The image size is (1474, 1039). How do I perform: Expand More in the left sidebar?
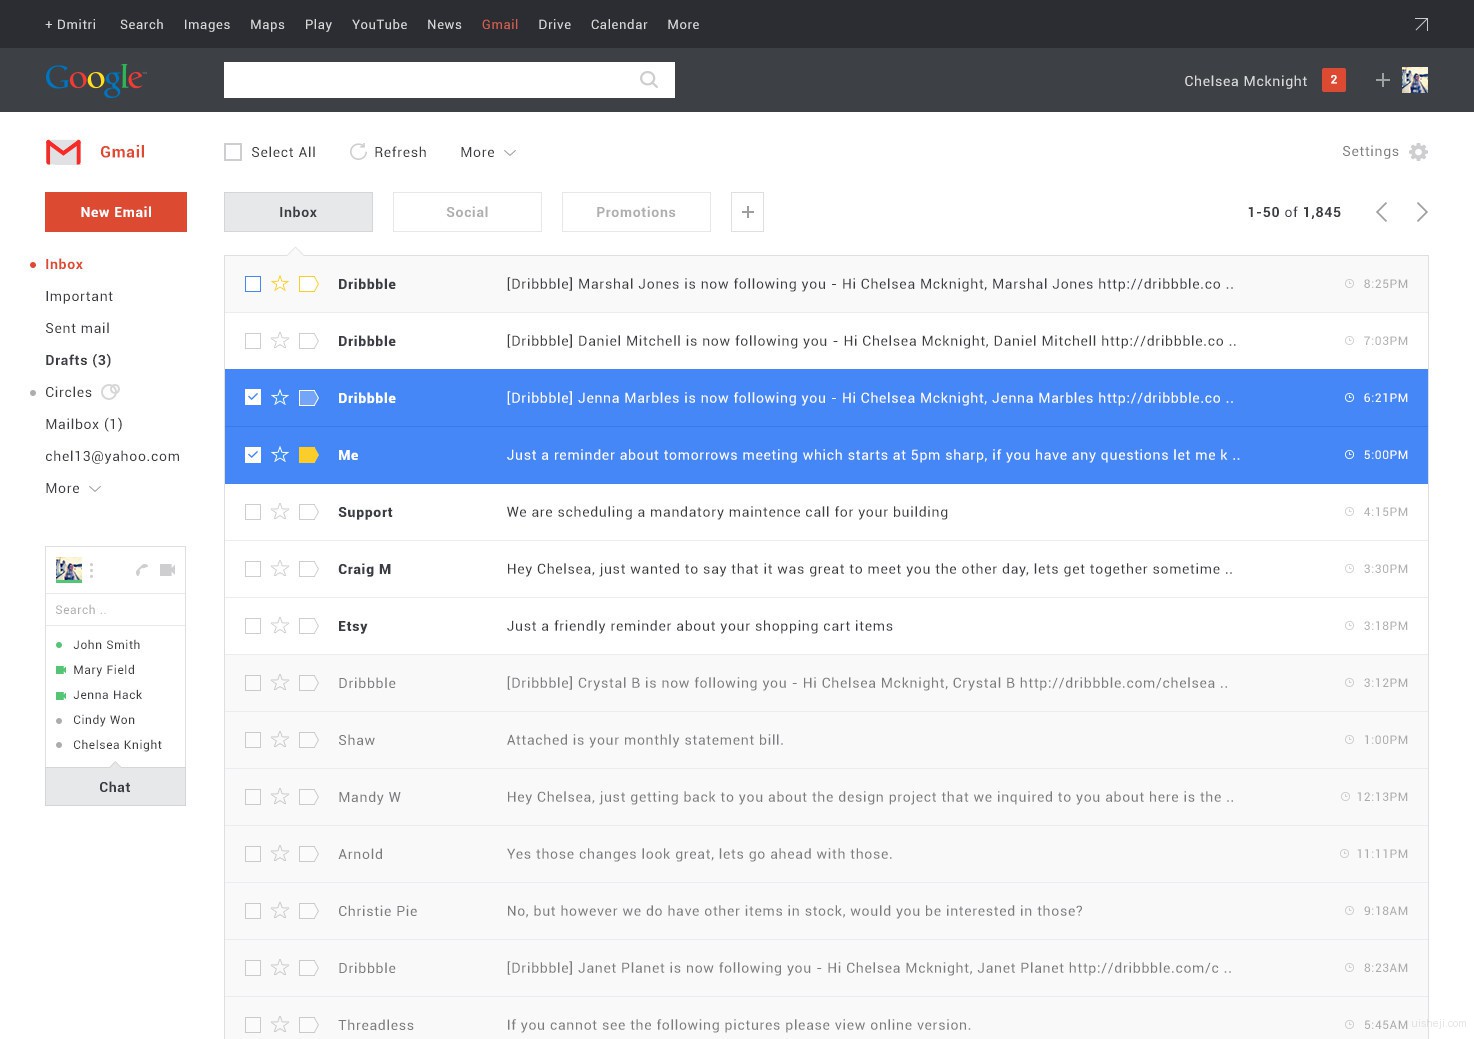point(73,488)
